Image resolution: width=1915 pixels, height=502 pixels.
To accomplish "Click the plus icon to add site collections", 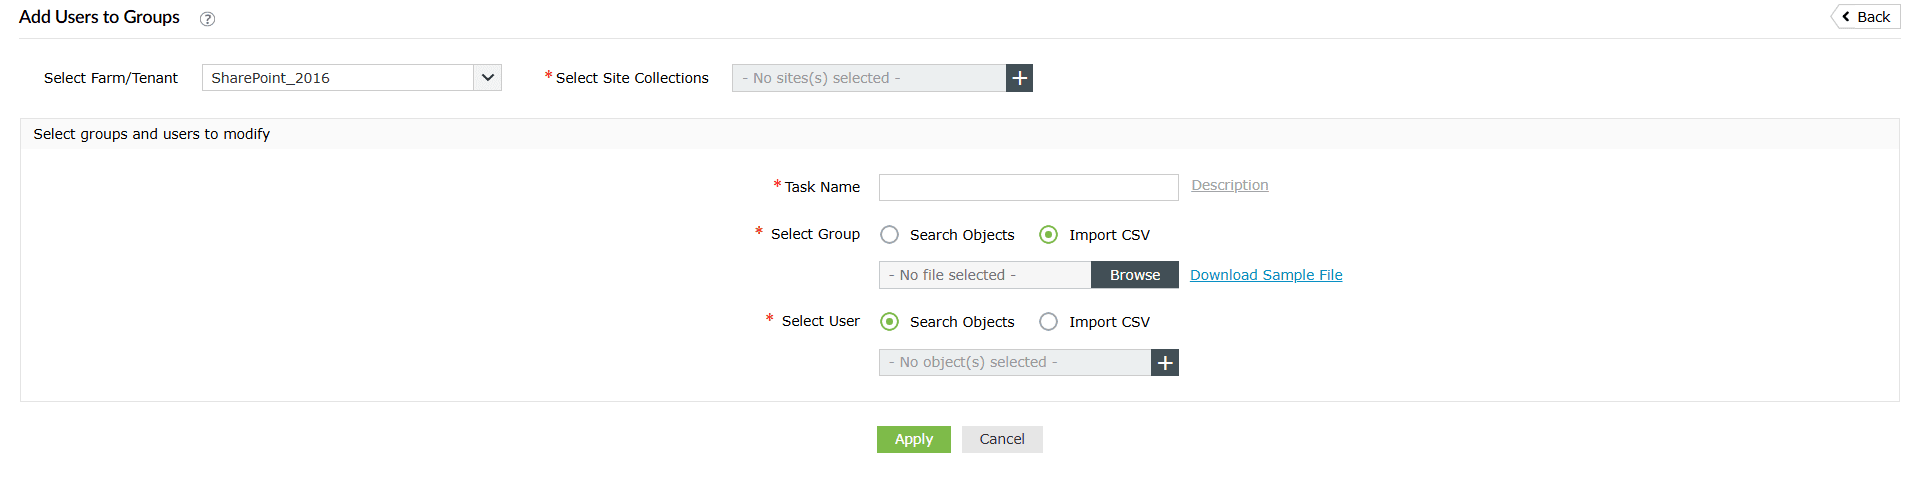I will coord(1019,78).
